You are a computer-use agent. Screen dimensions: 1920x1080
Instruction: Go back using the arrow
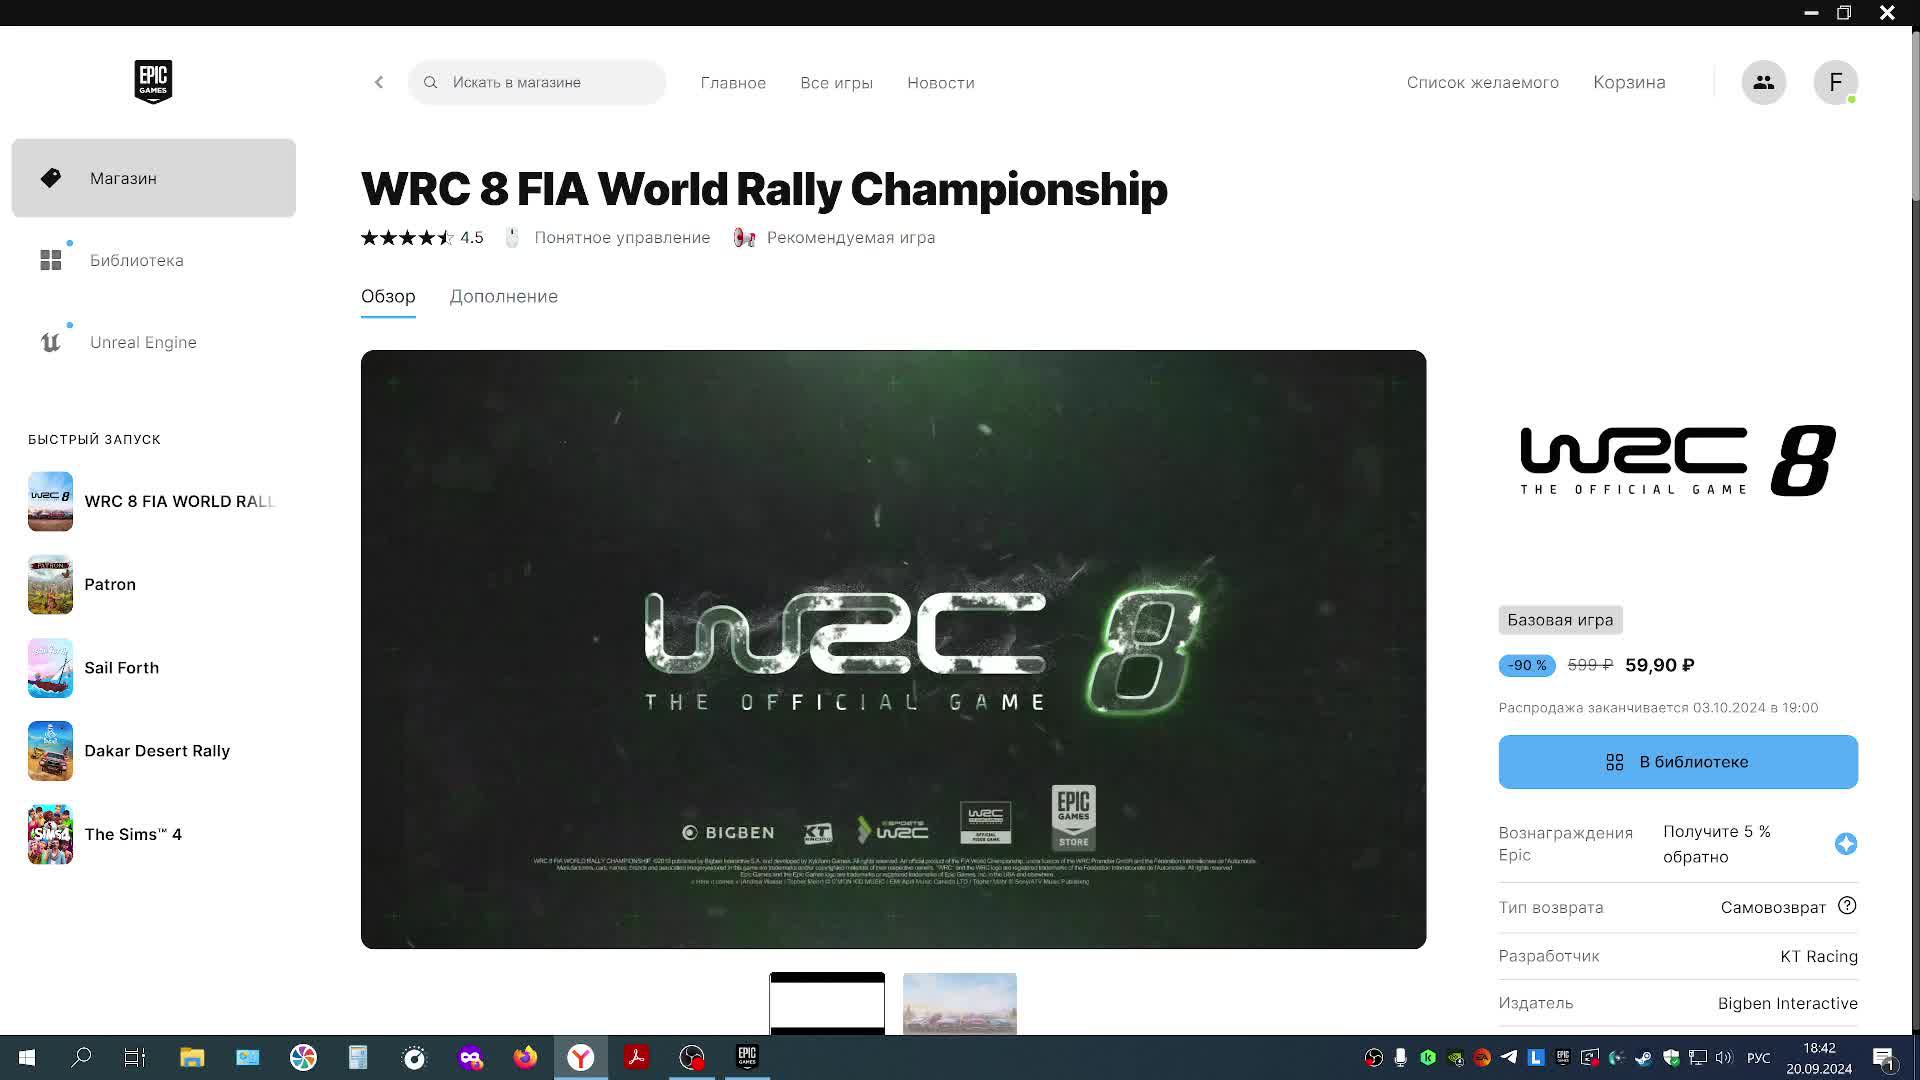[x=379, y=82]
